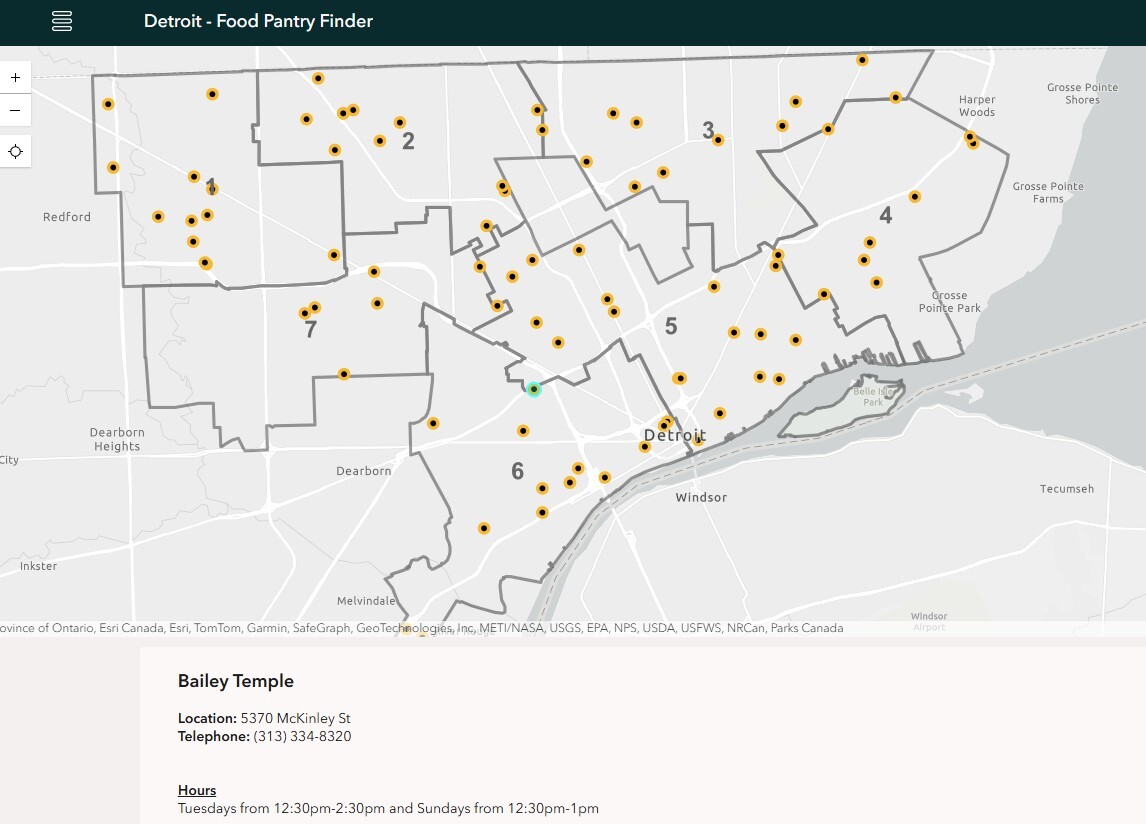This screenshot has width=1146, height=824.
Task: Select the southernmost pantry marker in District 6
Action: point(484,528)
